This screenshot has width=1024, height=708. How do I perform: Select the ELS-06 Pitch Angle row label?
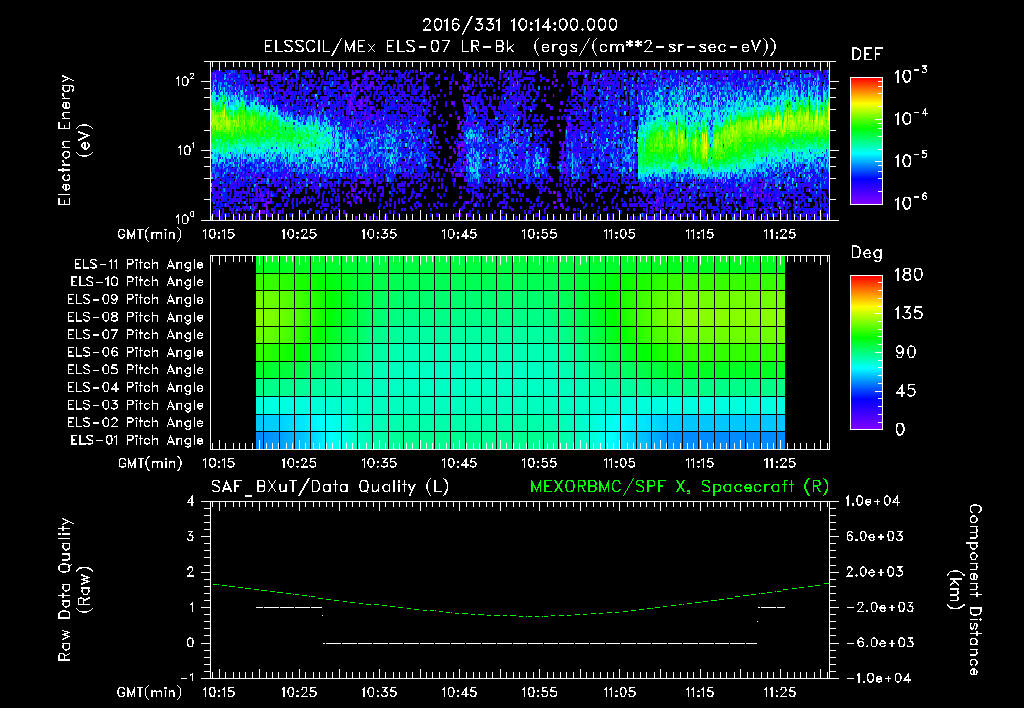[135, 353]
